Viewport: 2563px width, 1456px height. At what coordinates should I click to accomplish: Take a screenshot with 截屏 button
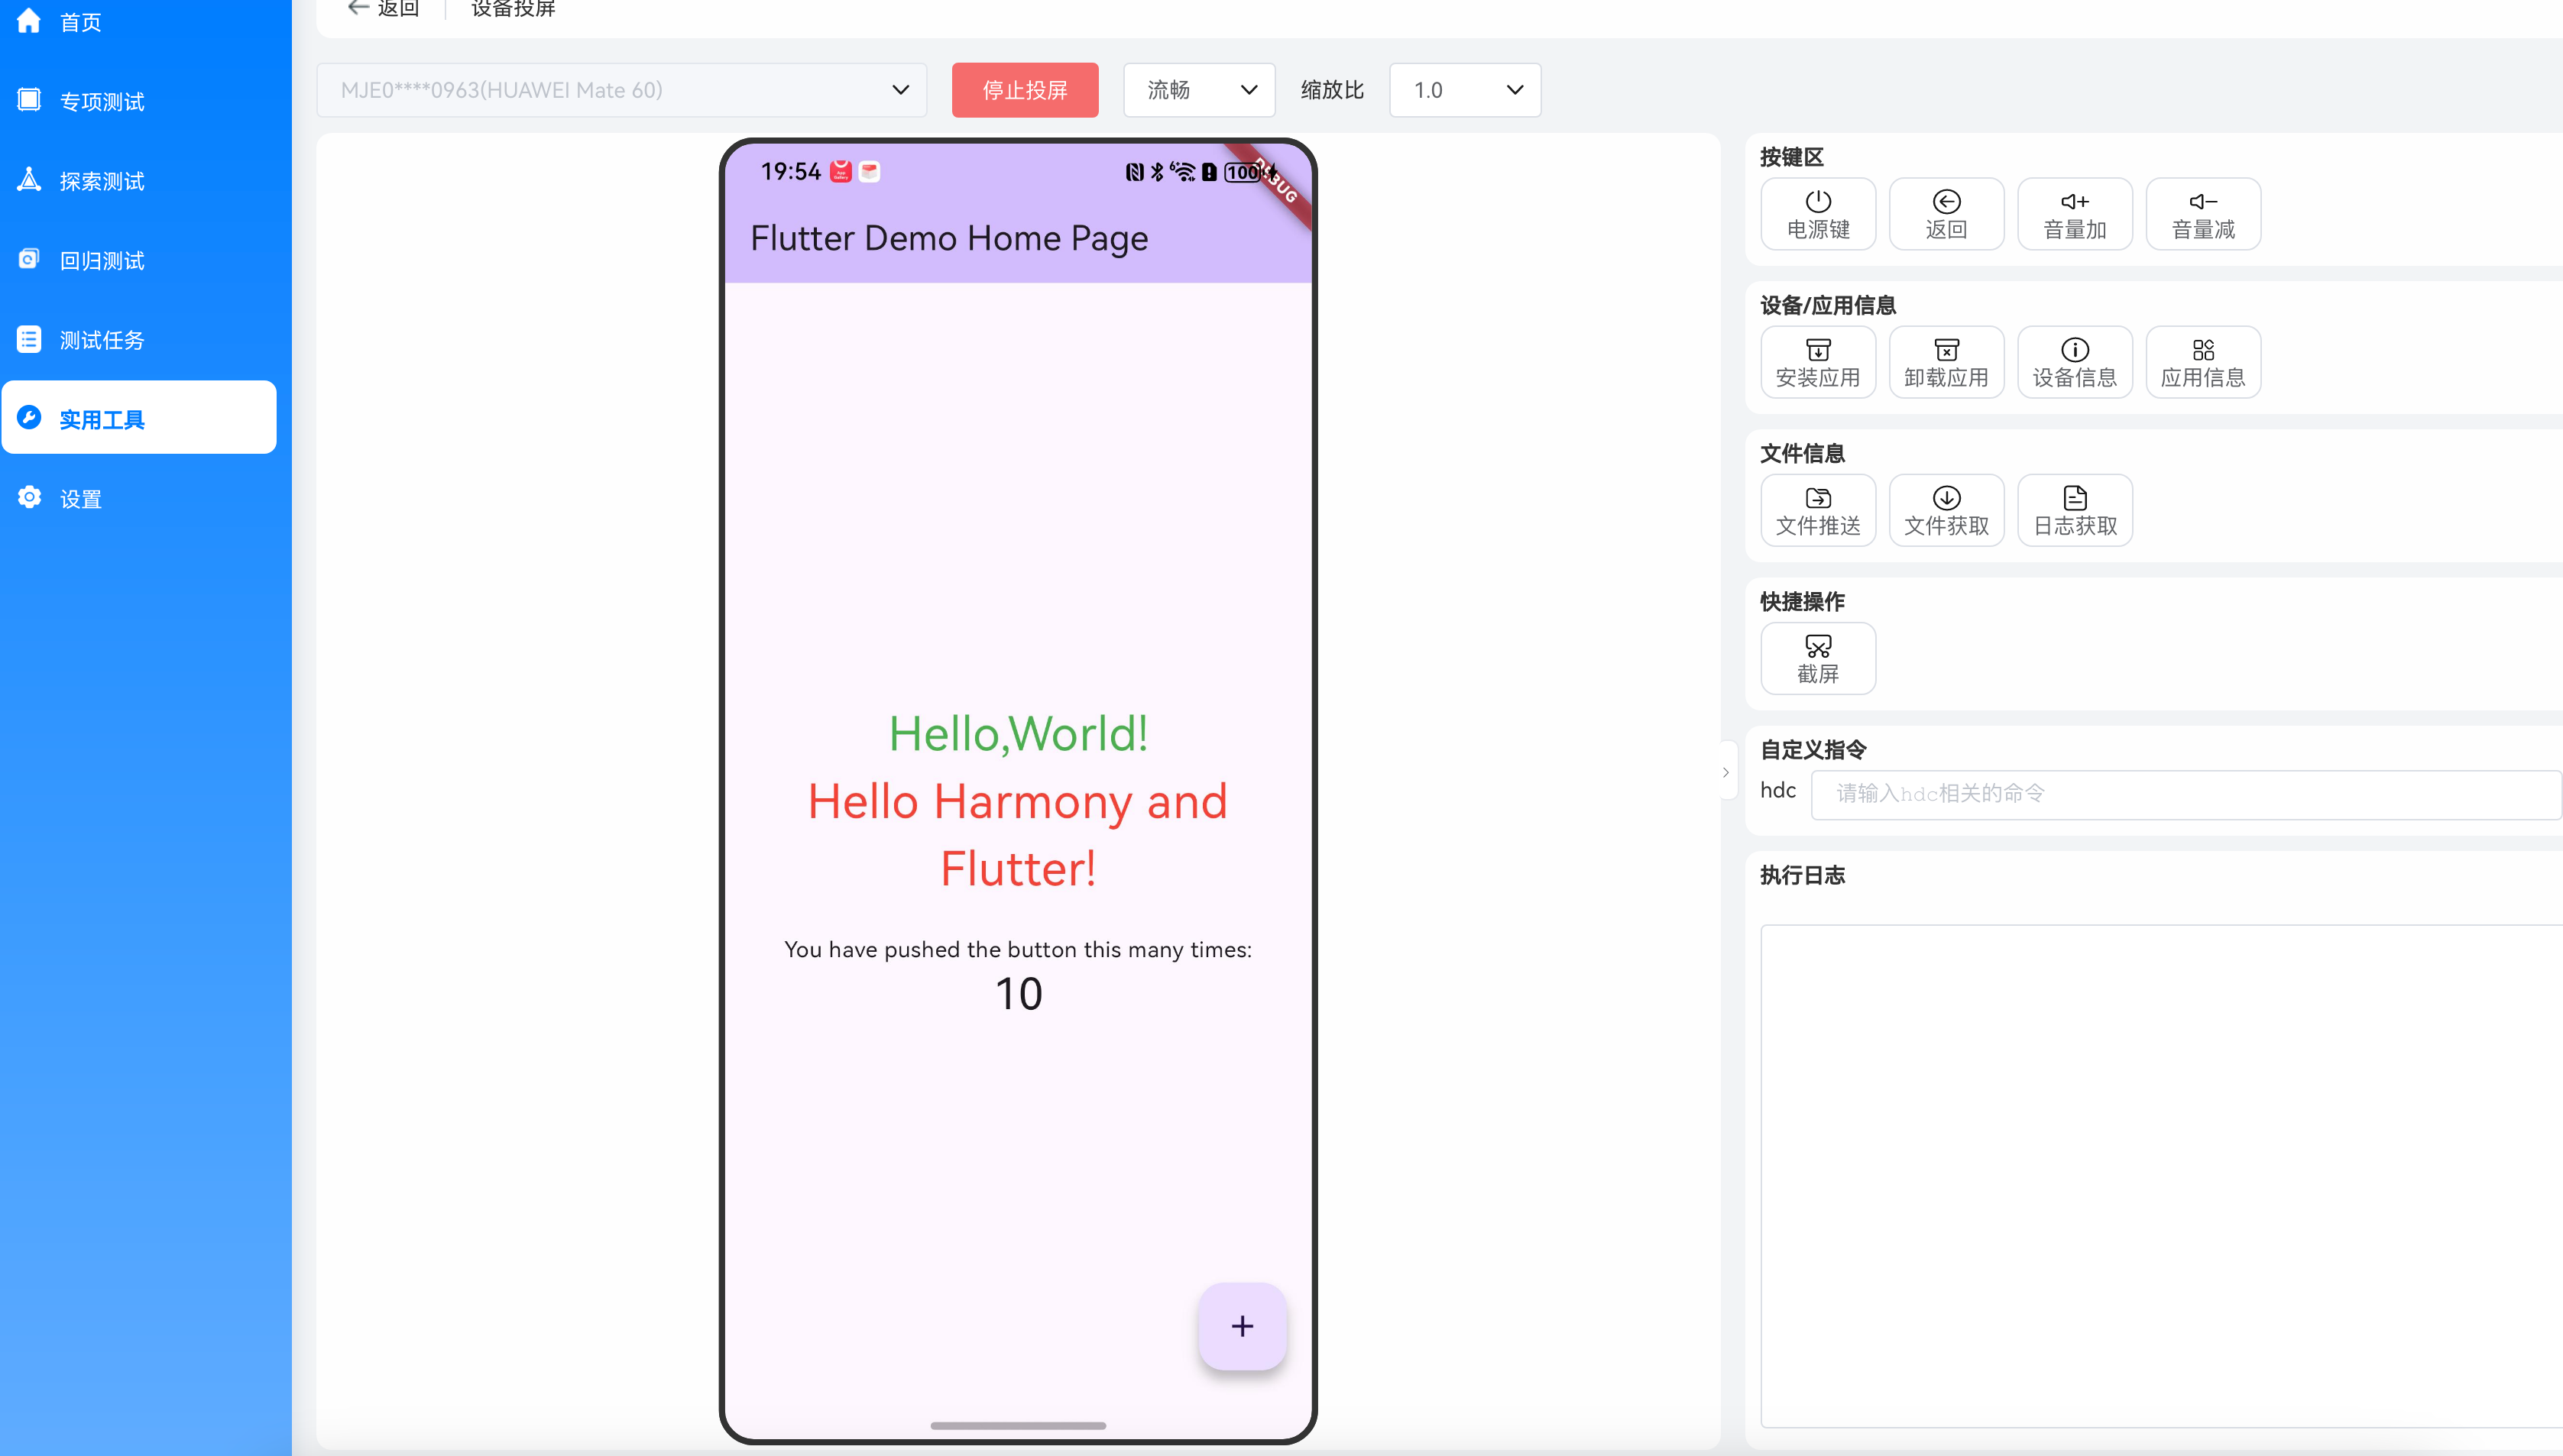(x=1817, y=658)
